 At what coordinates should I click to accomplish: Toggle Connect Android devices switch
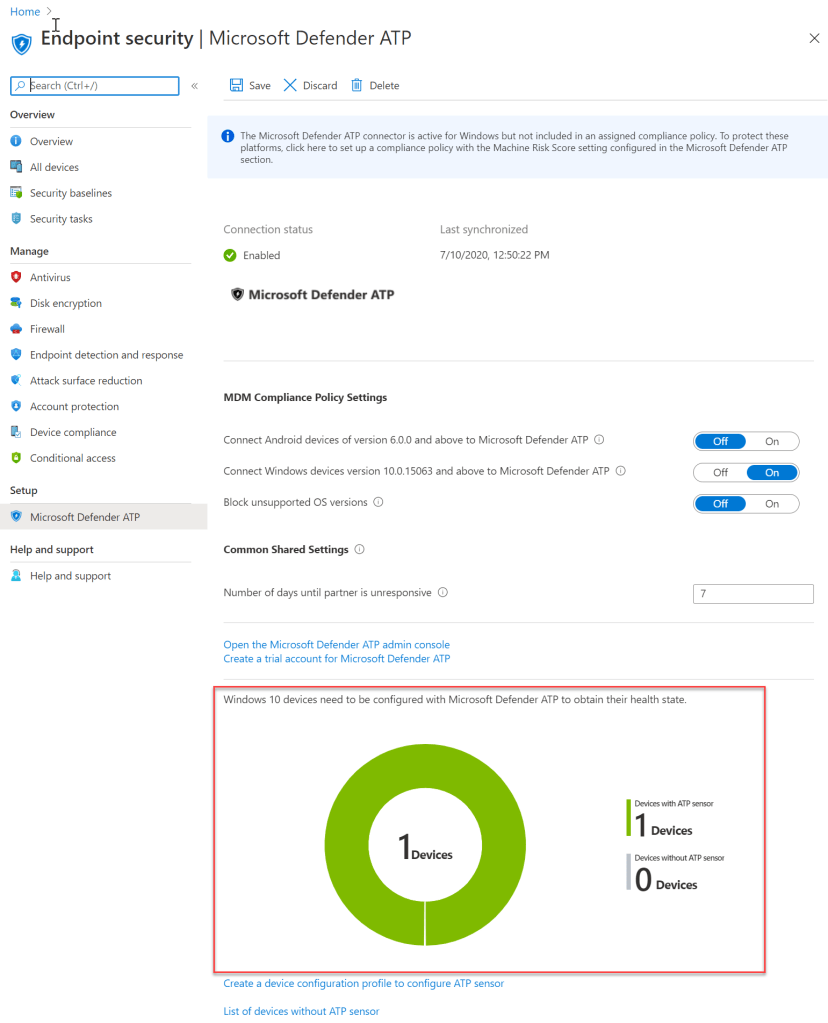coord(746,441)
